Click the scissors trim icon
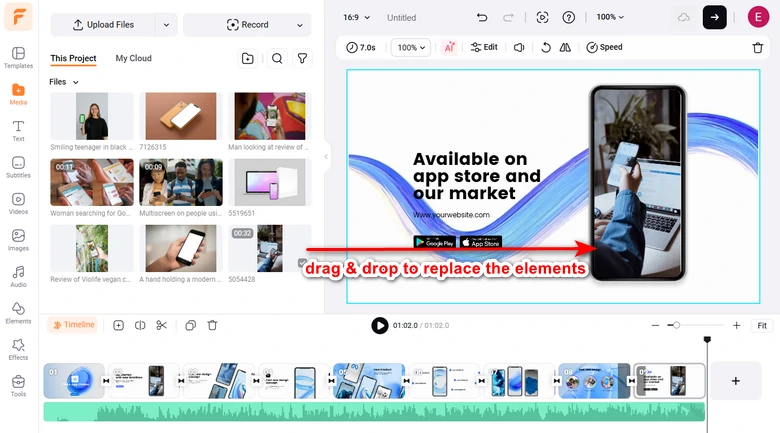The image size is (780, 433). 161,325
